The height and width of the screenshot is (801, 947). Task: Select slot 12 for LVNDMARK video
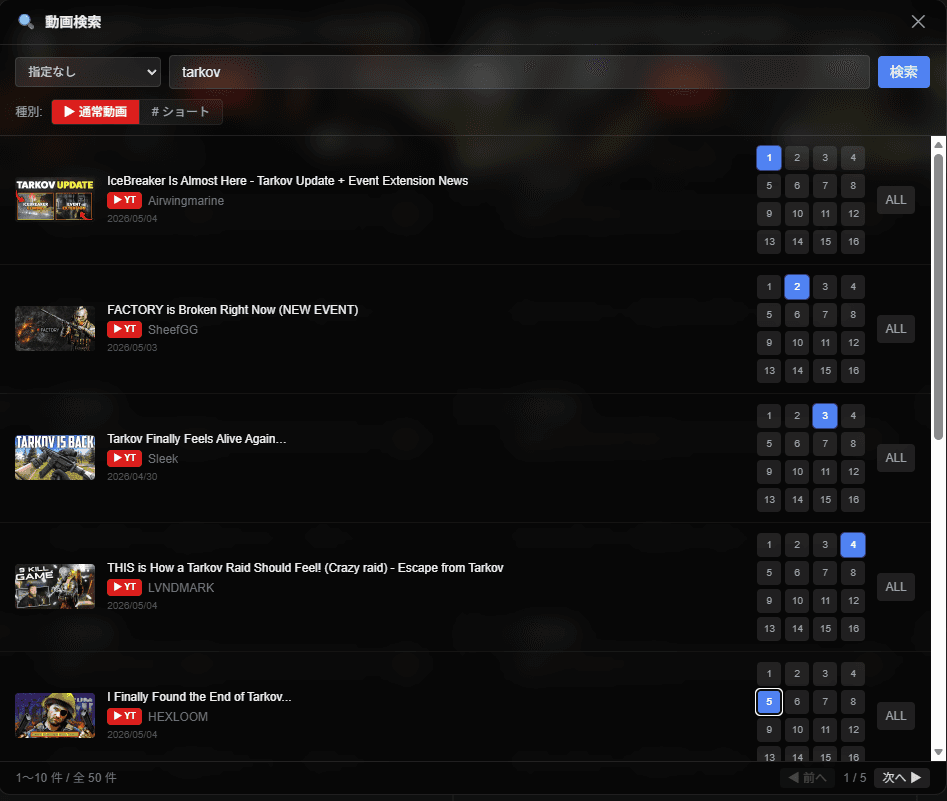tap(853, 600)
